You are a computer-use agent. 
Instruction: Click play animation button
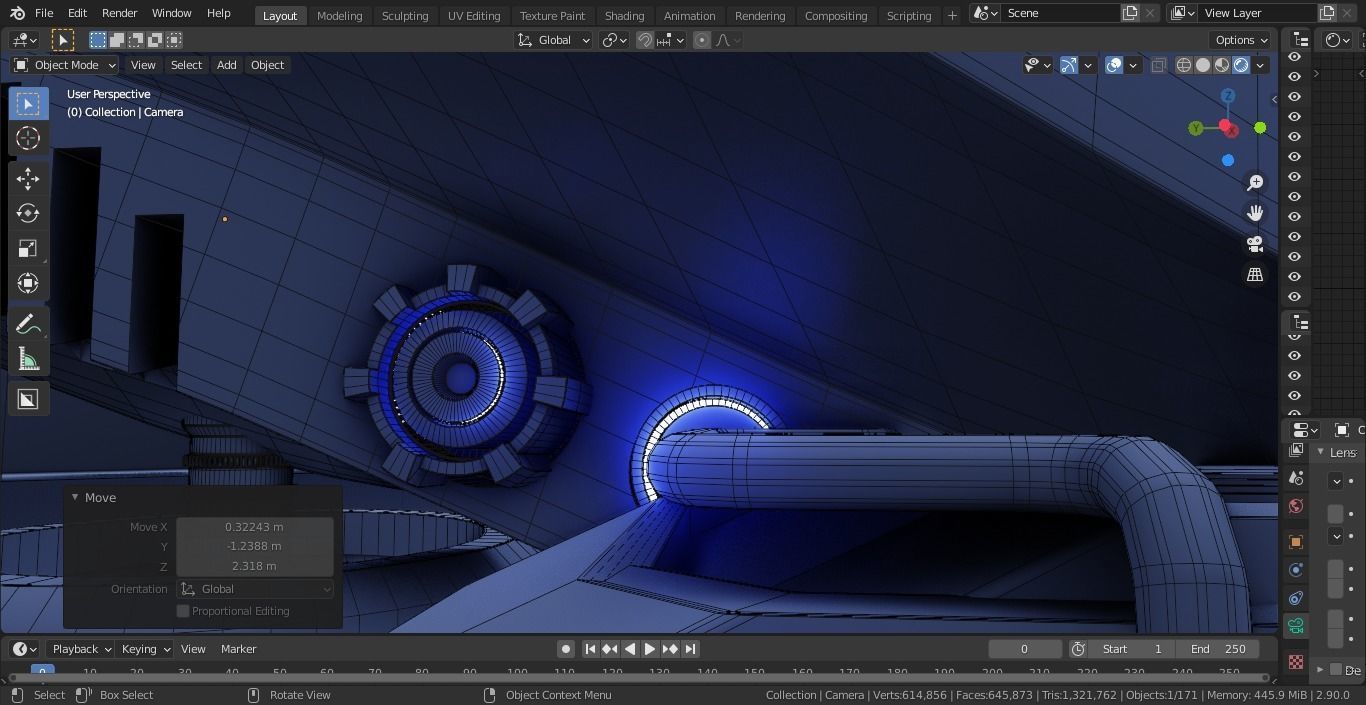click(x=650, y=649)
